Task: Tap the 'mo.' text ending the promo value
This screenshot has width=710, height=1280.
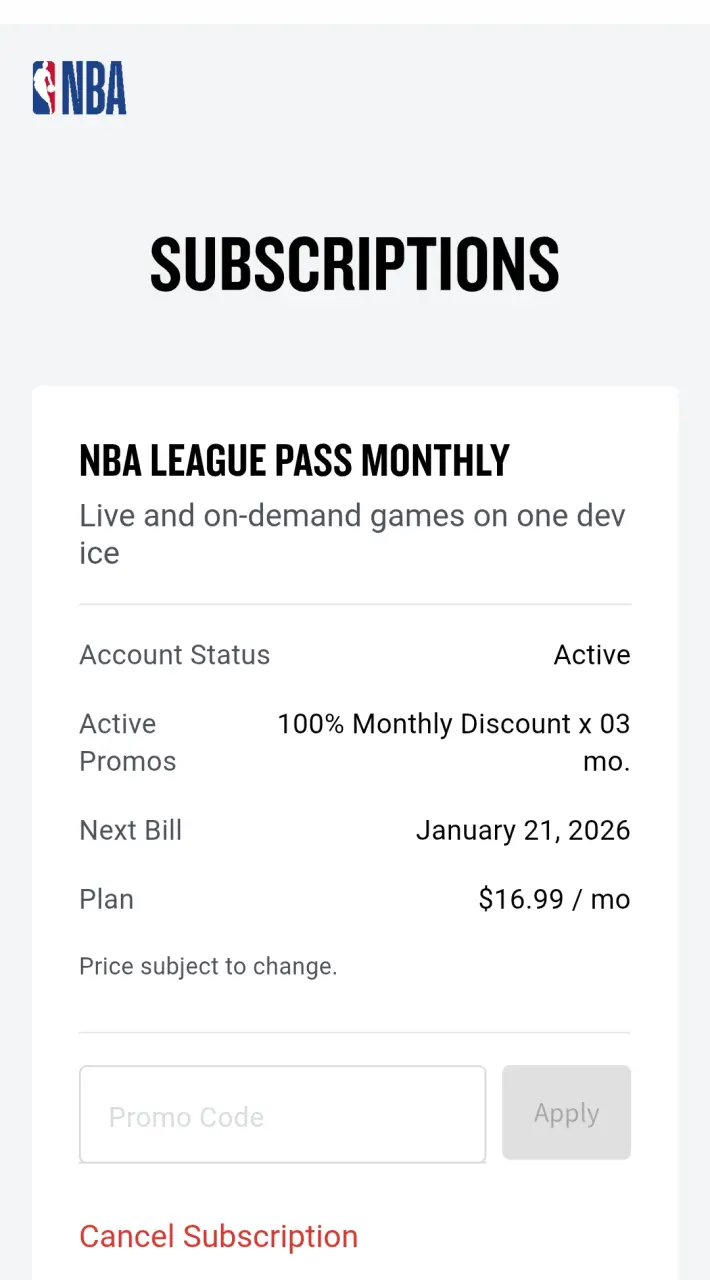Action: click(x=607, y=761)
